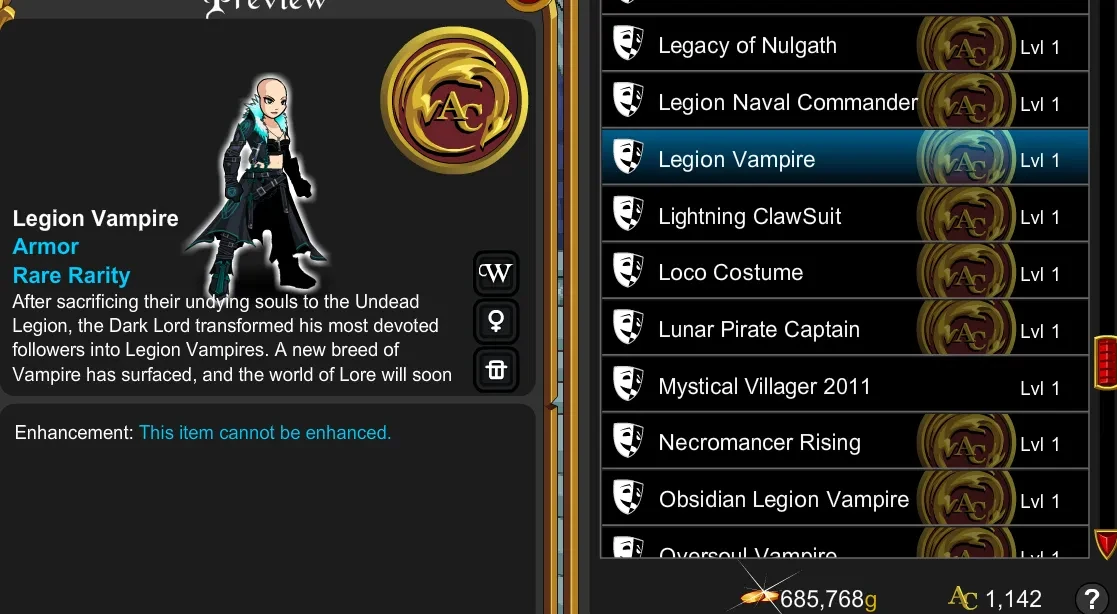The image size is (1117, 614).
Task: Click the mask icon beside Mystical Villager 2011
Action: [628, 385]
